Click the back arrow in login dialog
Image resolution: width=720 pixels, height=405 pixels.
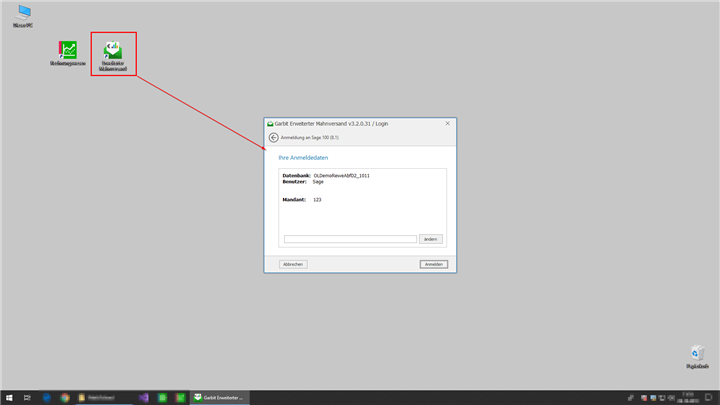coord(273,137)
